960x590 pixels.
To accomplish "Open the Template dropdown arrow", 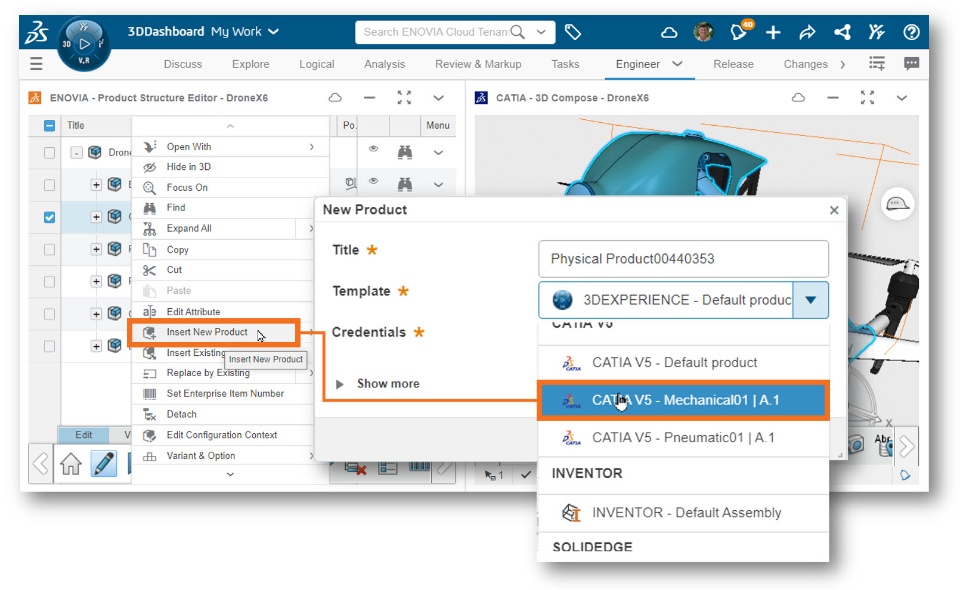I will click(810, 300).
